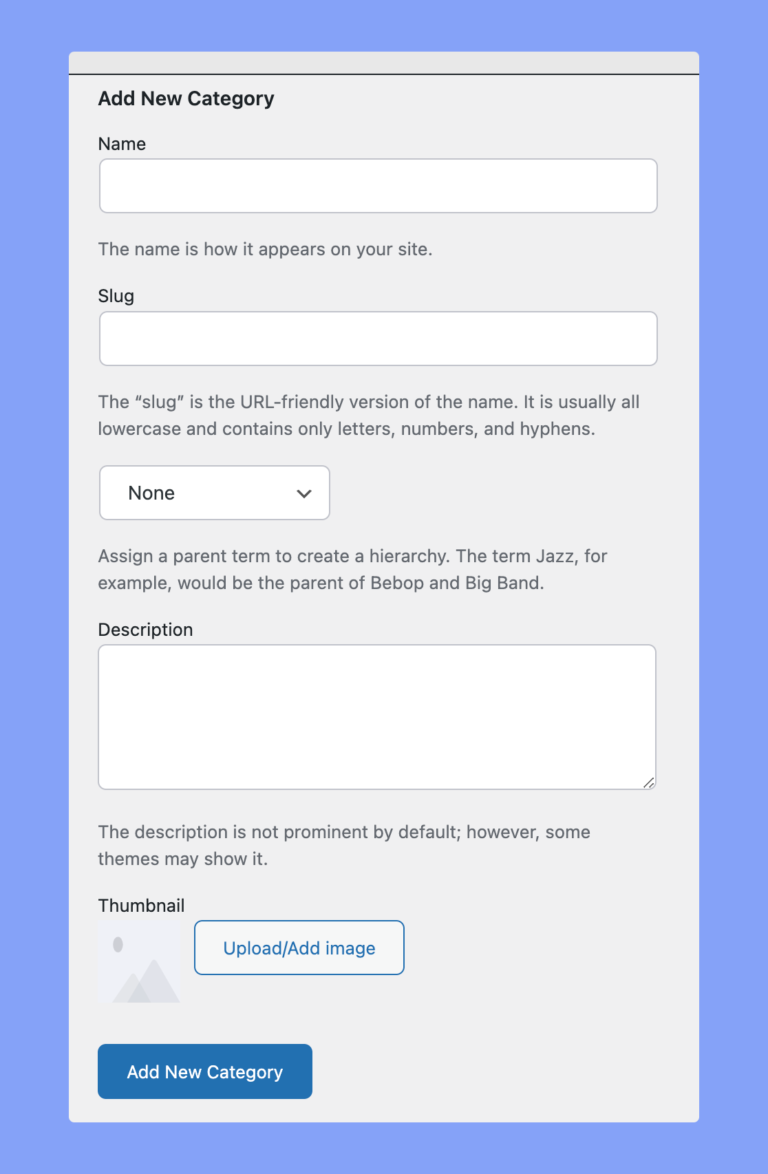Click inside the Name text field
The height and width of the screenshot is (1174, 768).
click(377, 185)
